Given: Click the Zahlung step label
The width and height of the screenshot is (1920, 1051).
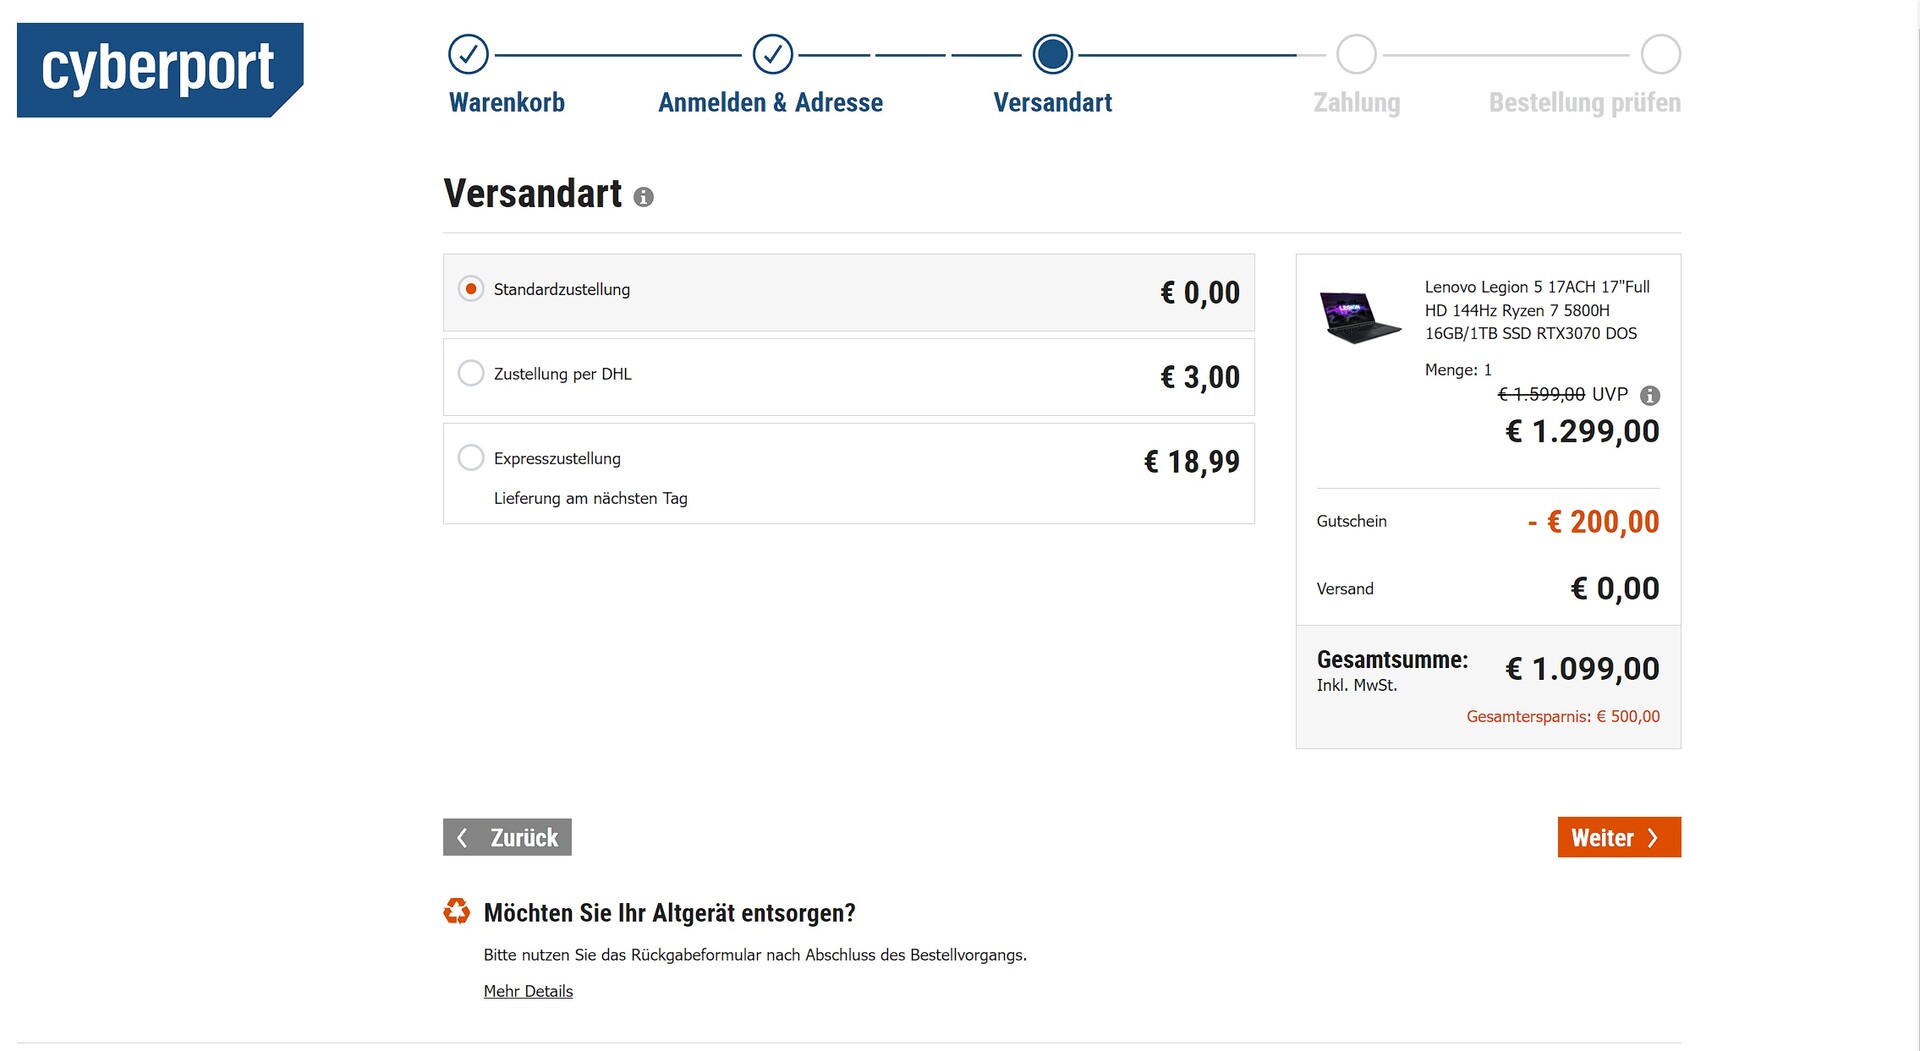Looking at the screenshot, I should 1356,102.
